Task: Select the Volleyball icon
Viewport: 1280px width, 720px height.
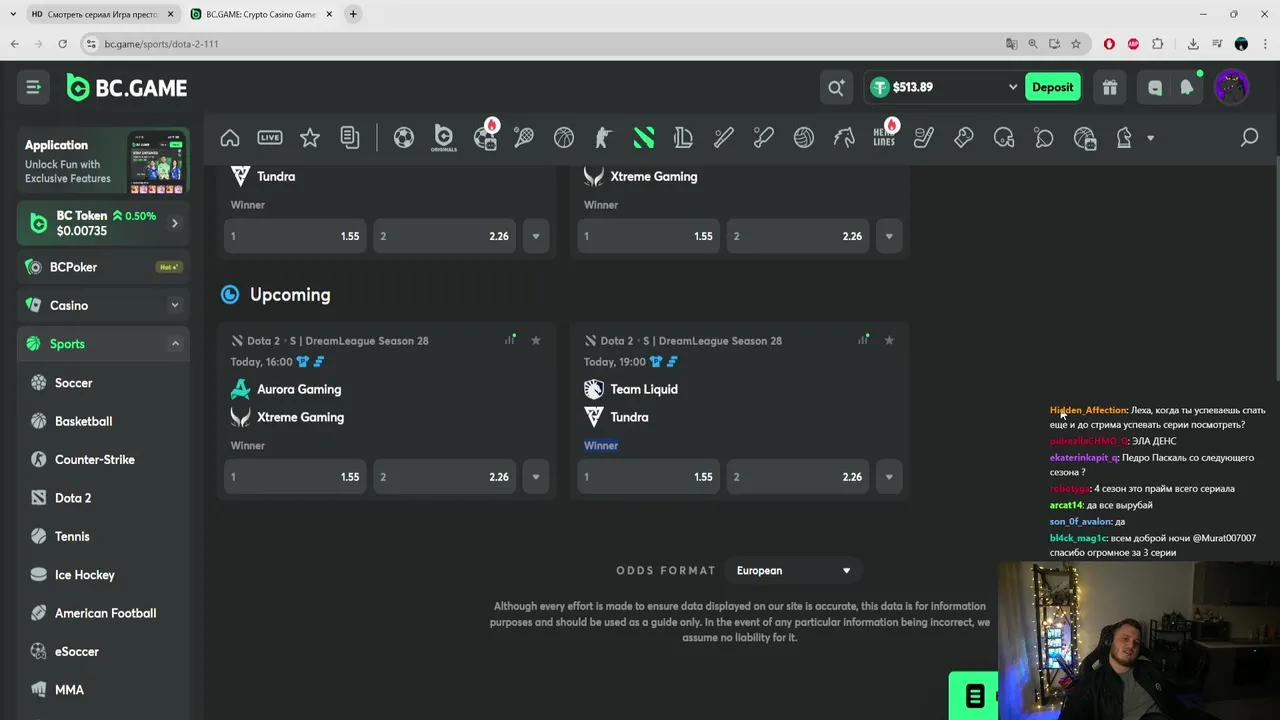Action: [x=804, y=138]
